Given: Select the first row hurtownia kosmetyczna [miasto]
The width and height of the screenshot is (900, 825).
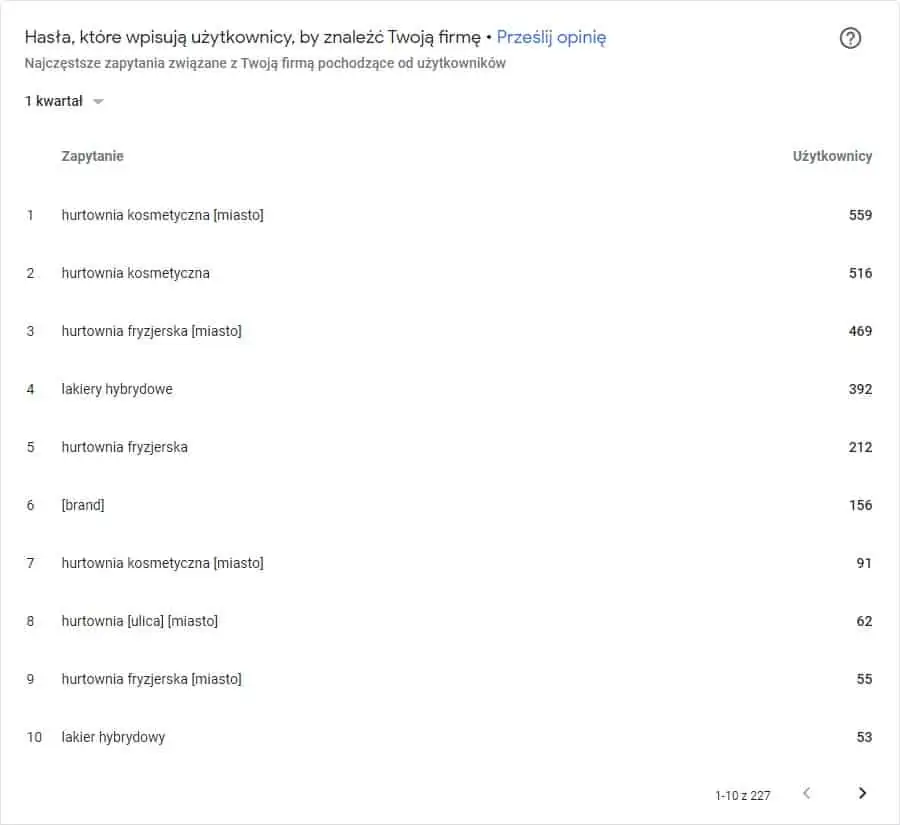Looking at the screenshot, I should tap(449, 215).
